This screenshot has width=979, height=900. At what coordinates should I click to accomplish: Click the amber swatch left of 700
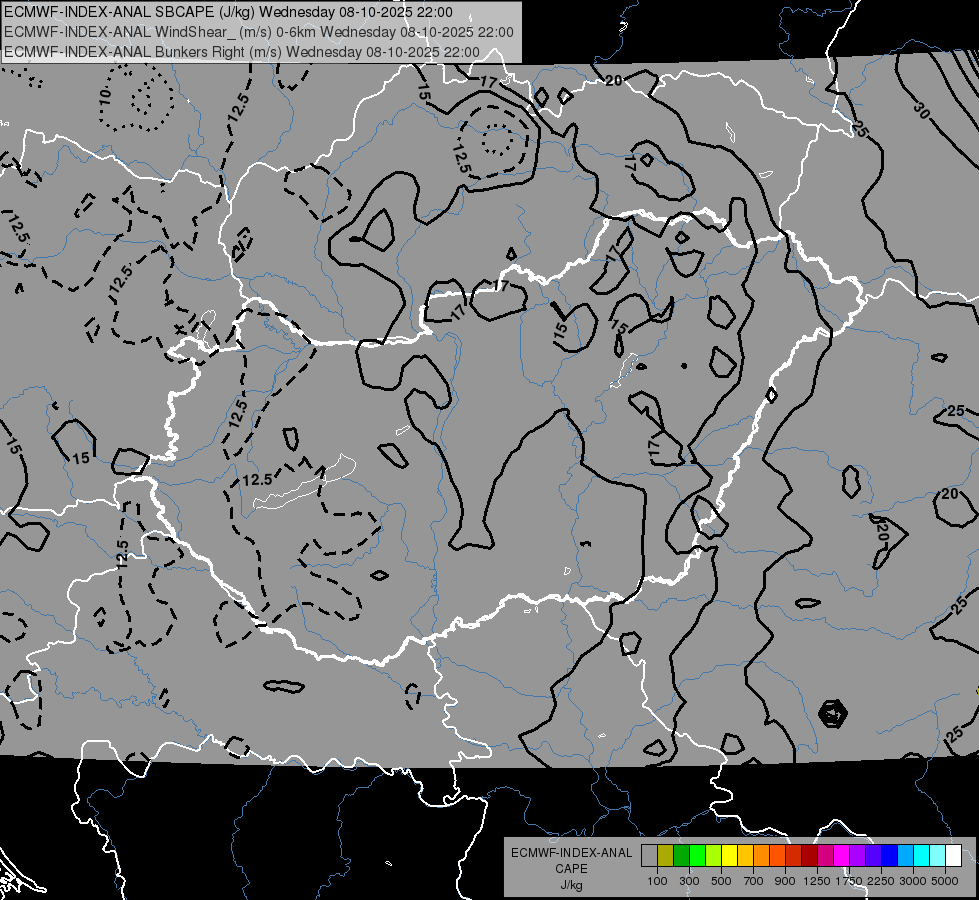745,855
